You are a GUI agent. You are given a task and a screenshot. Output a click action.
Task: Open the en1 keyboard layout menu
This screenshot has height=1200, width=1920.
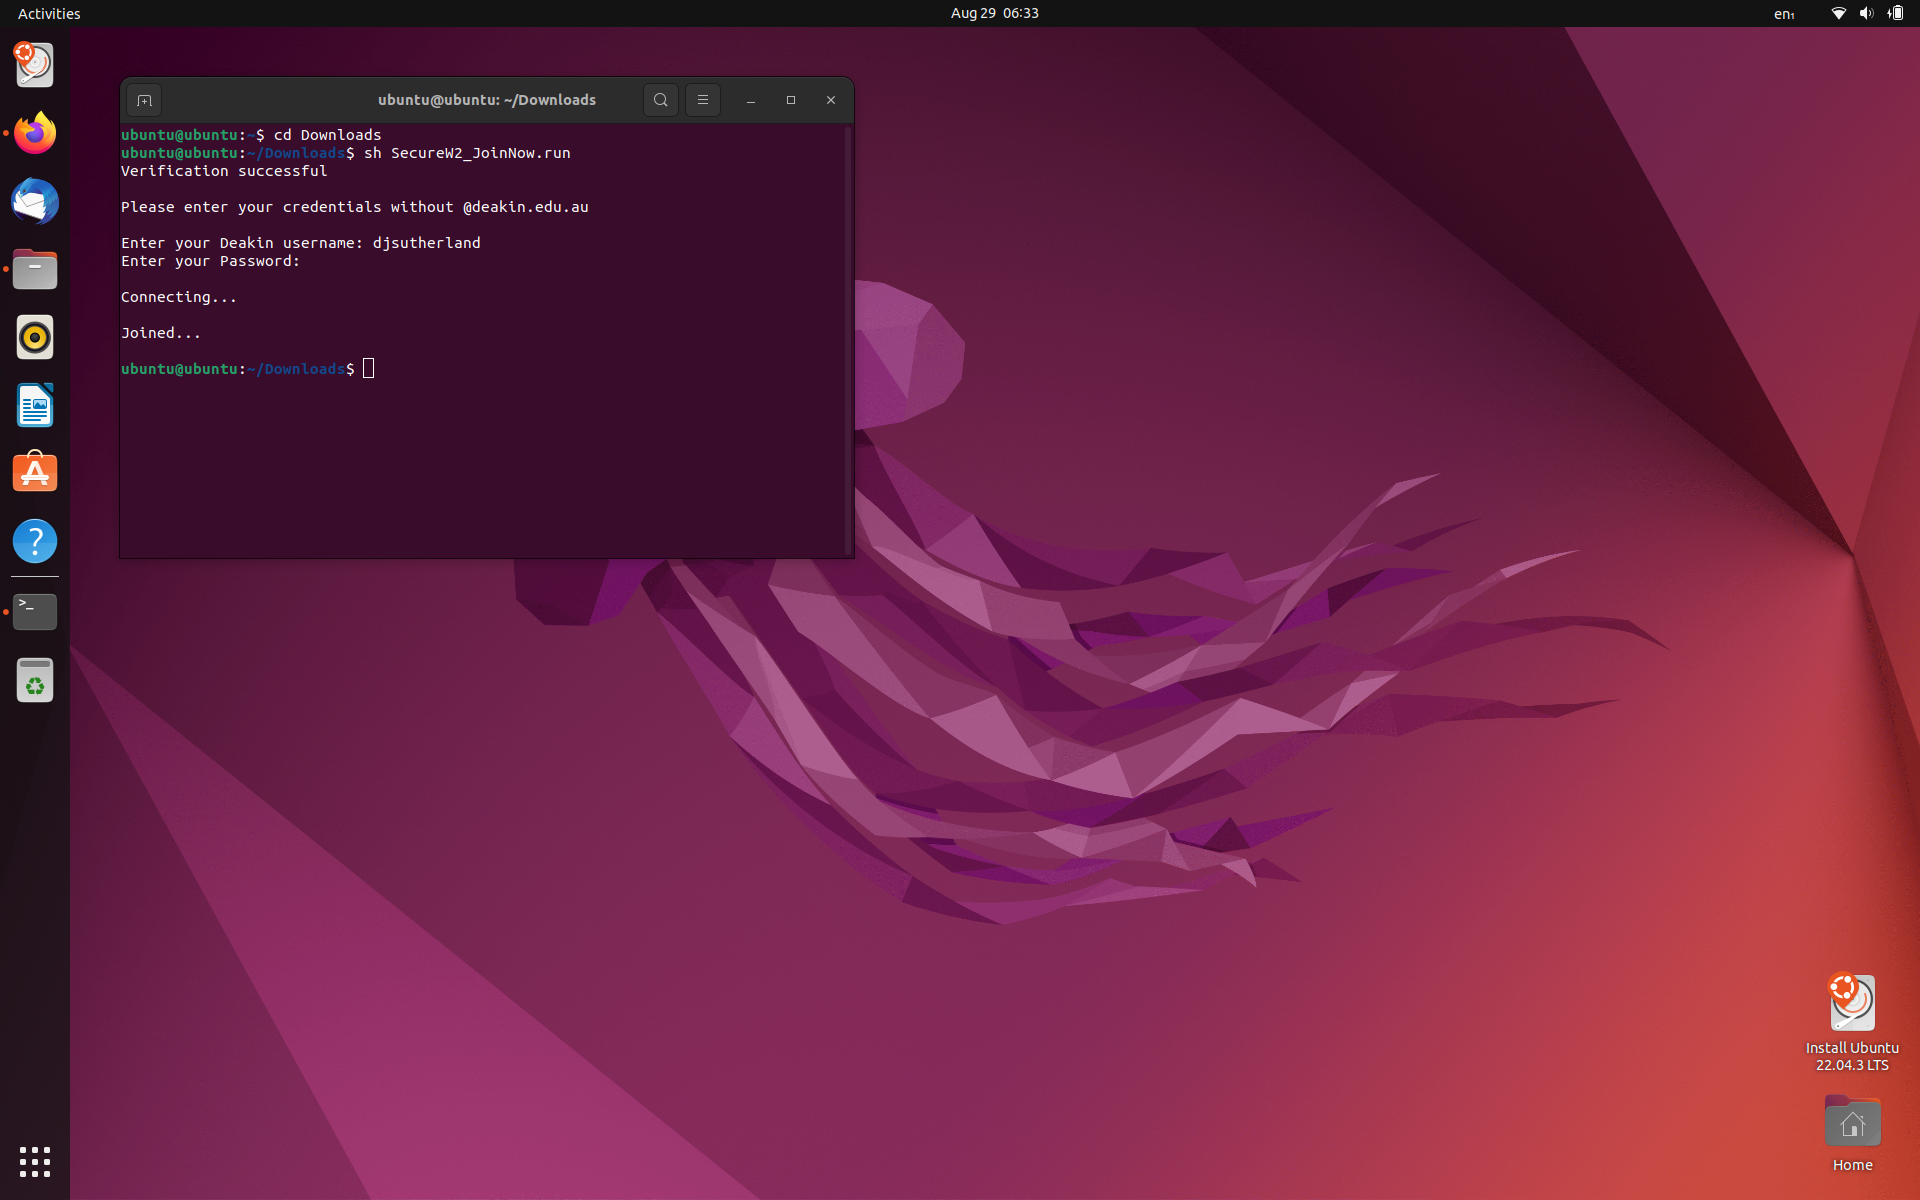(1786, 13)
